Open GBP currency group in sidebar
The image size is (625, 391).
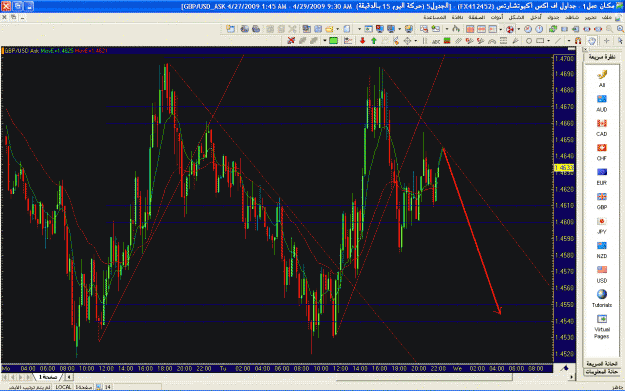[x=601, y=200]
